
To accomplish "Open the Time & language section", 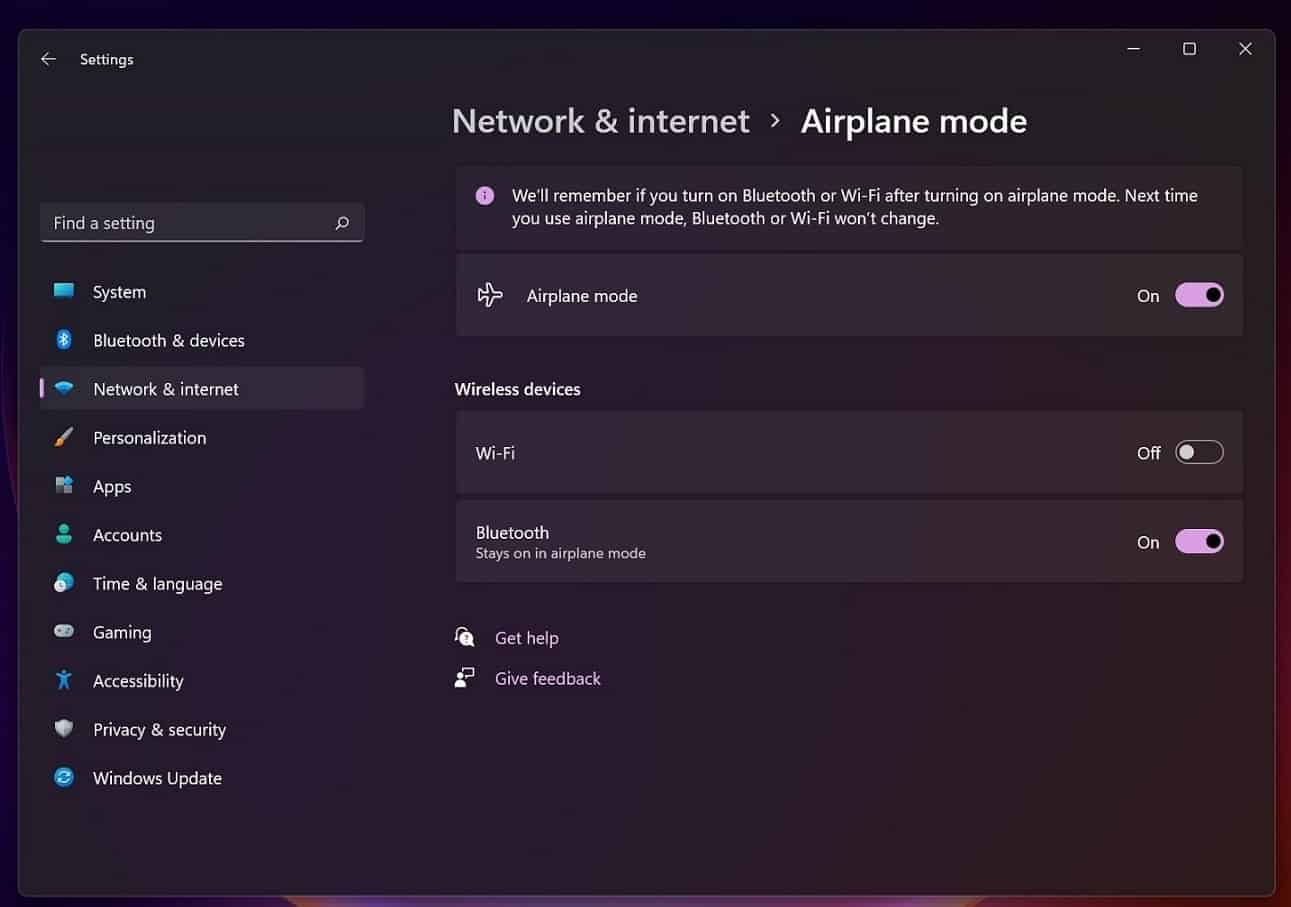I will (x=157, y=584).
